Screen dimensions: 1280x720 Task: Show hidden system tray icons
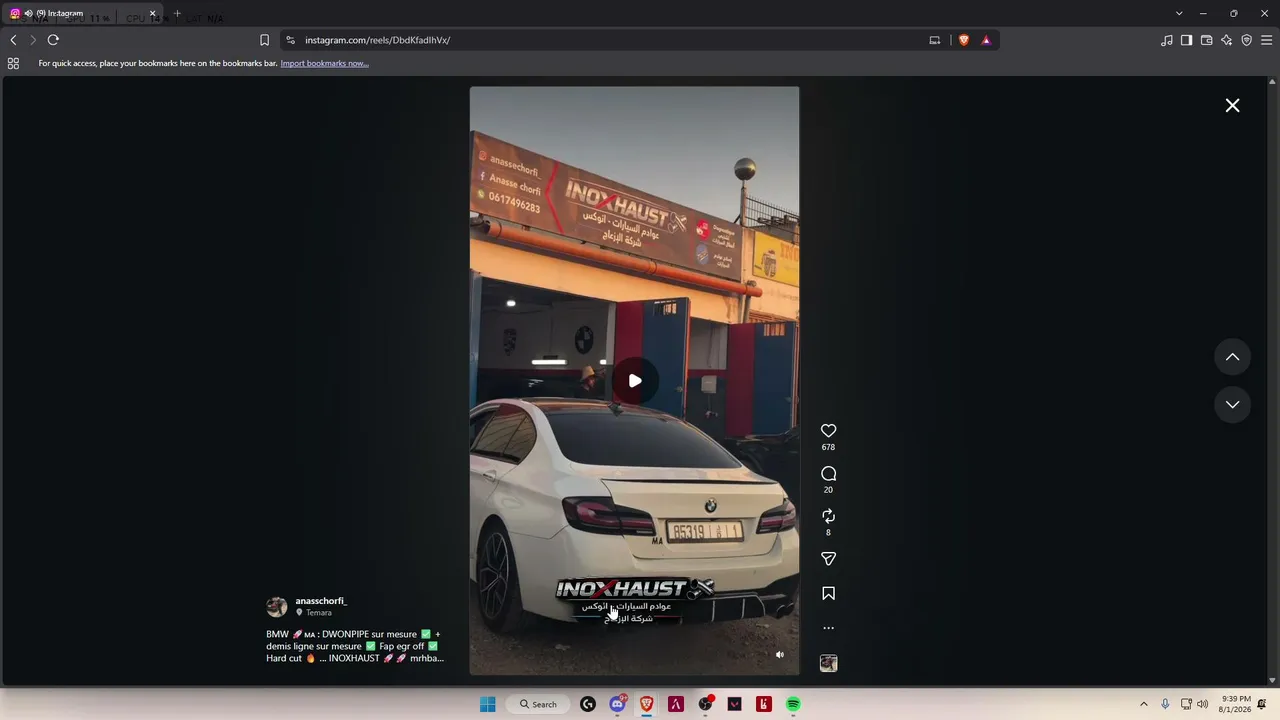[x=1144, y=704]
